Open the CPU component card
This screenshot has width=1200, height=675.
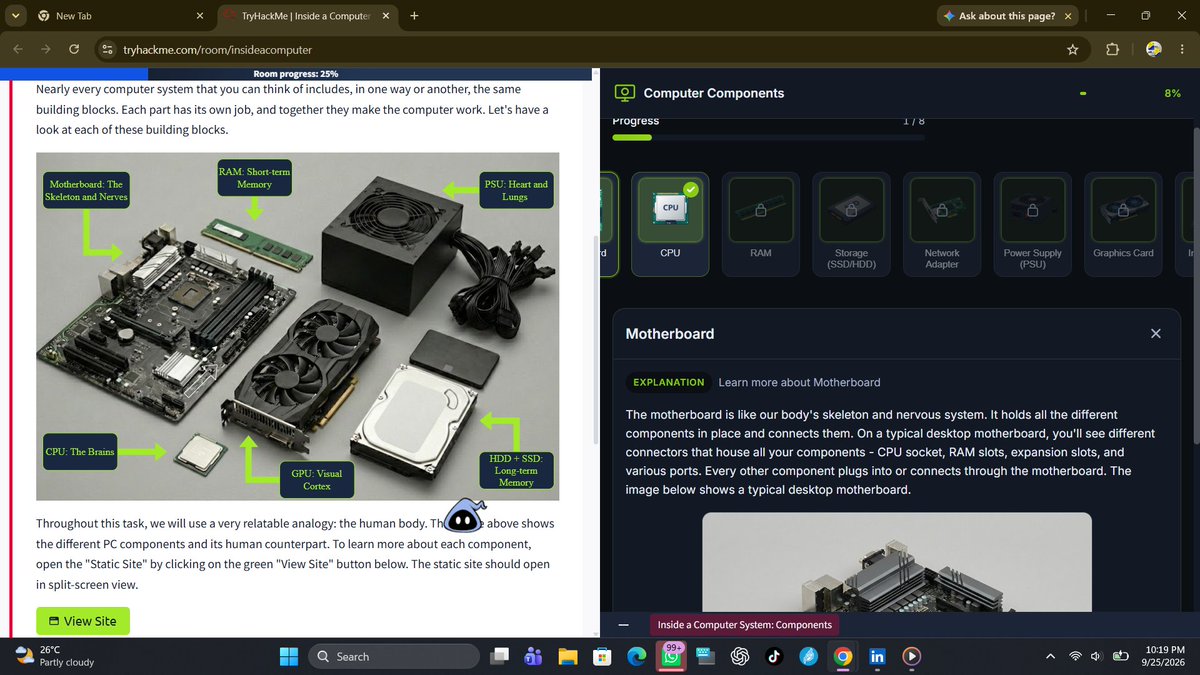670,224
